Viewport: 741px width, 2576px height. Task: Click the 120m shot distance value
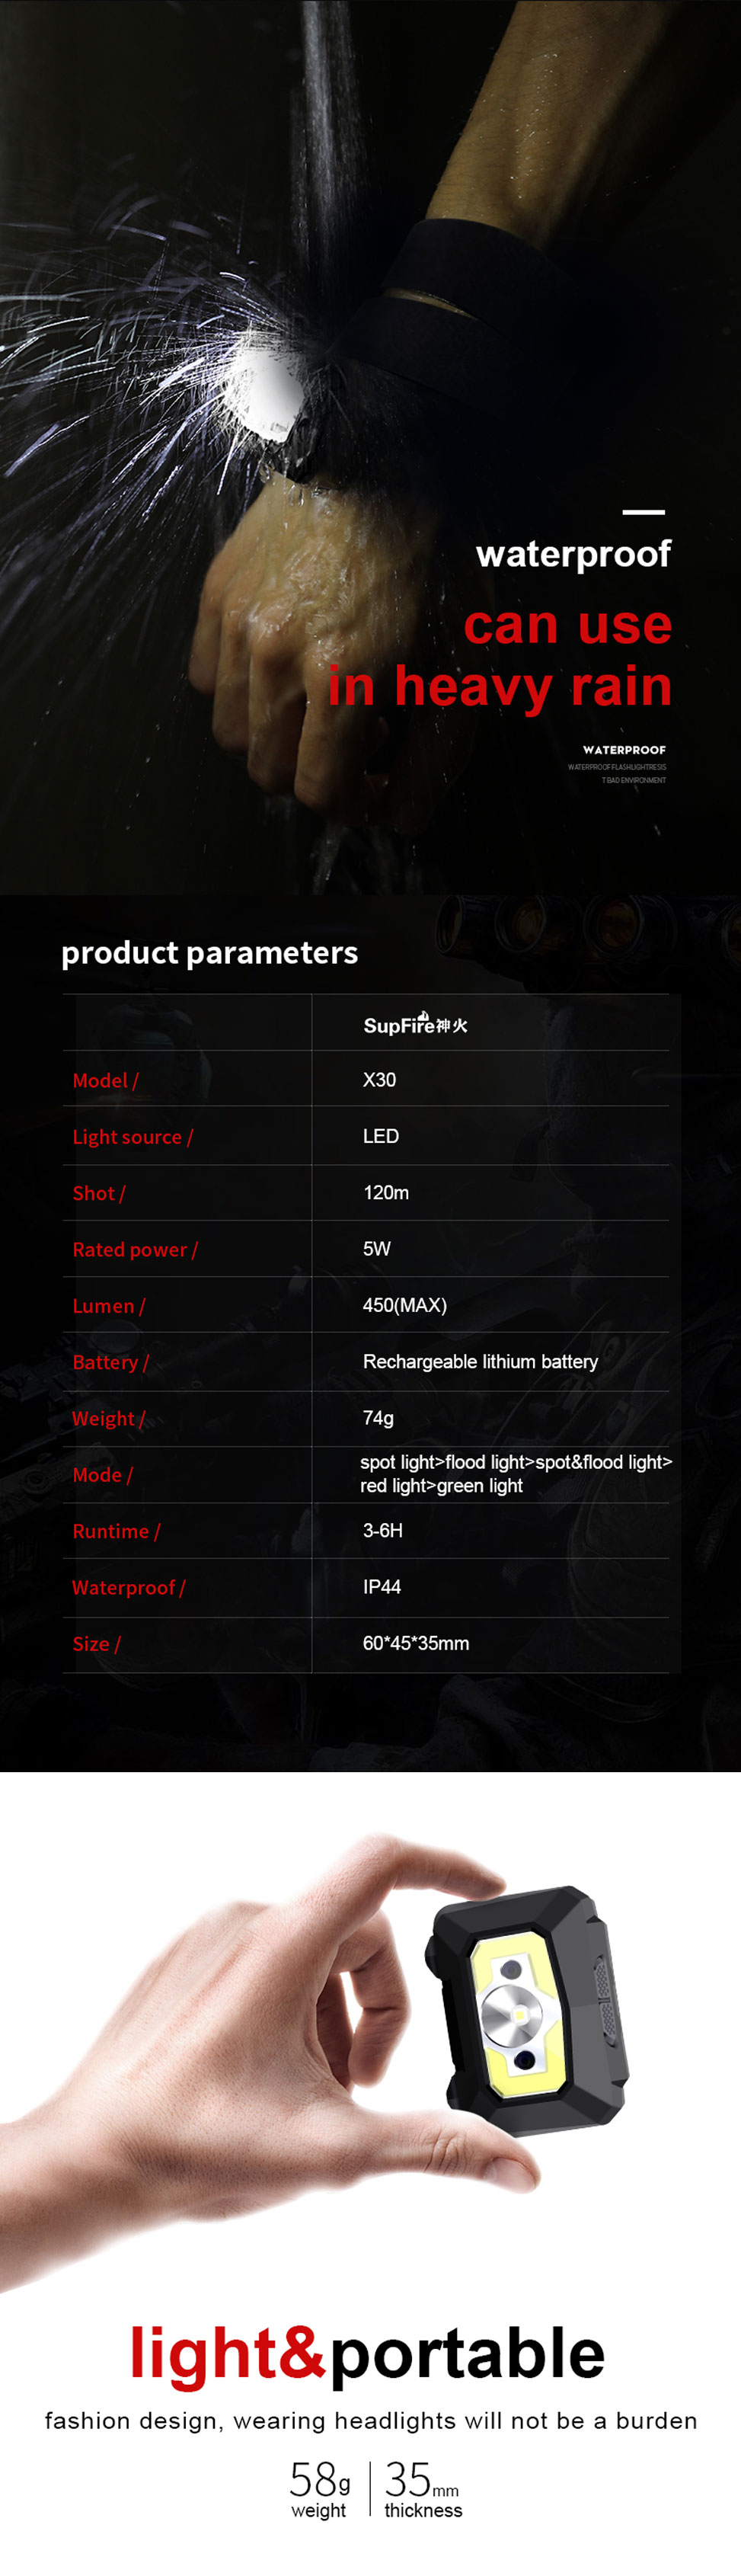coord(385,1193)
